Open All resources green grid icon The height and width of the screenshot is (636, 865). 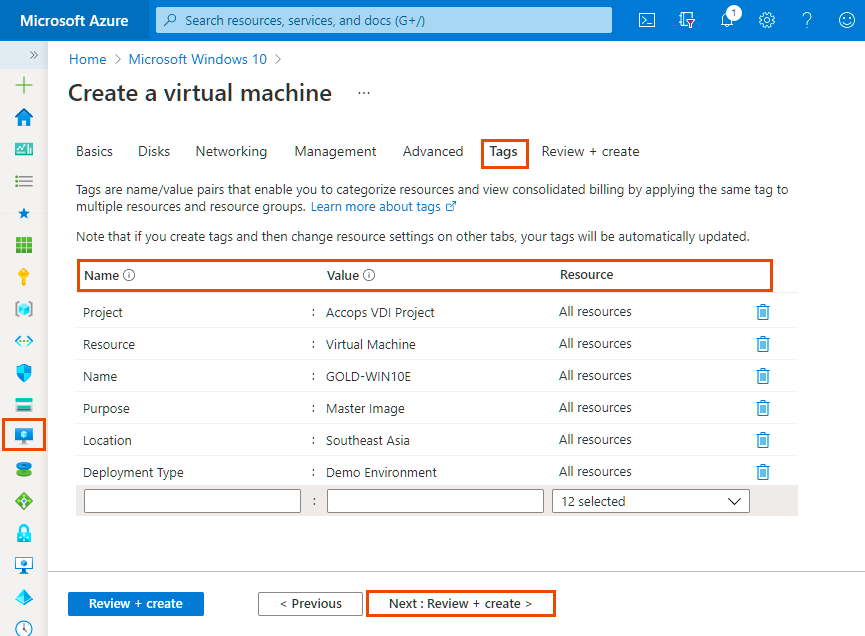pyautogui.click(x=24, y=245)
